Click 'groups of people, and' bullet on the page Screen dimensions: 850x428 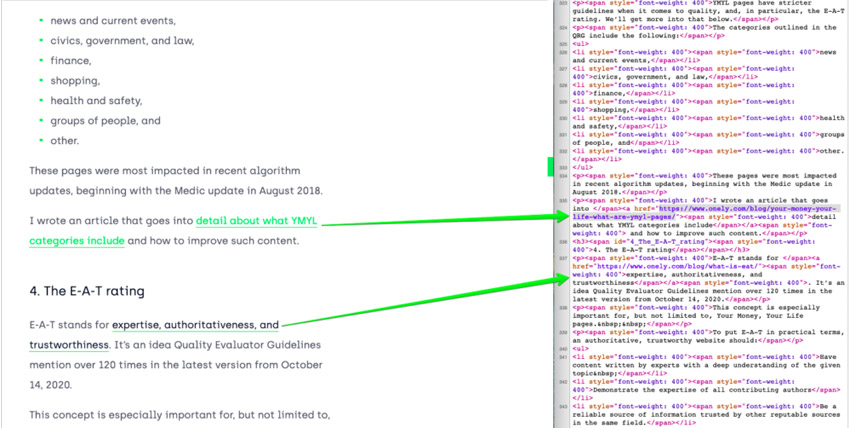[105, 121]
